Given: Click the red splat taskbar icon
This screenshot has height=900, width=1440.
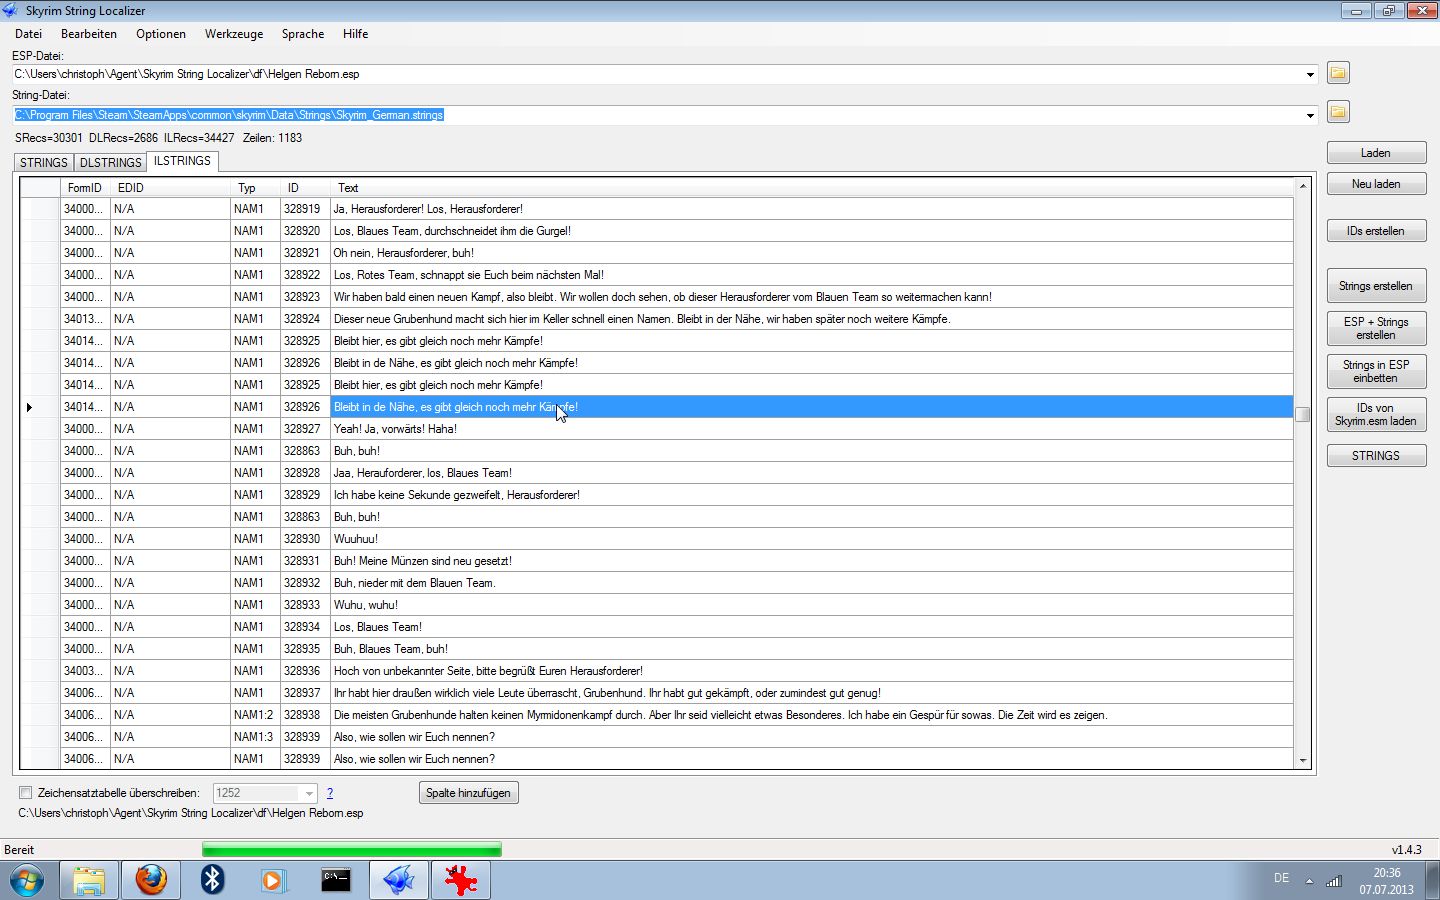Looking at the screenshot, I should [460, 880].
